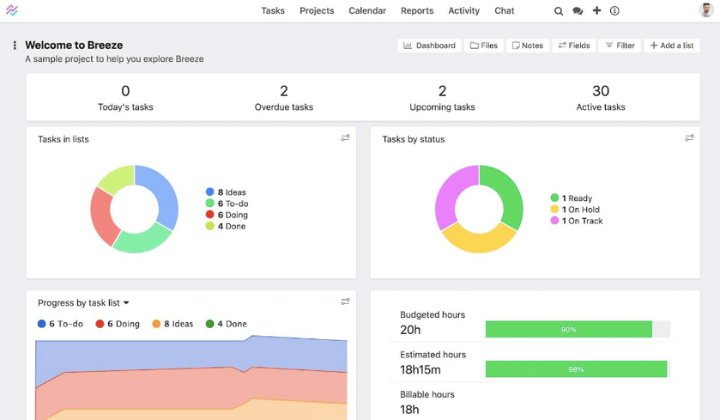Screen dimensions: 720x420
Task: Click the Add a list button
Action: click(x=672, y=46)
